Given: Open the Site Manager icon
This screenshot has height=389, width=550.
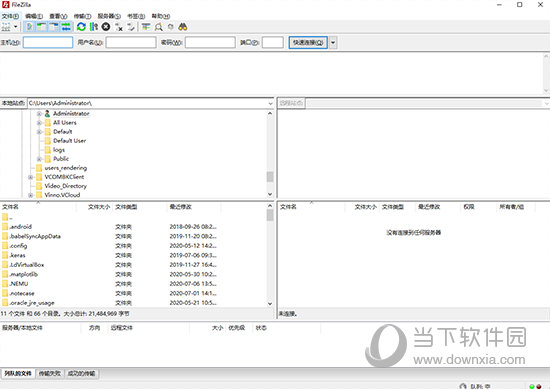Looking at the screenshot, I should click(6, 27).
